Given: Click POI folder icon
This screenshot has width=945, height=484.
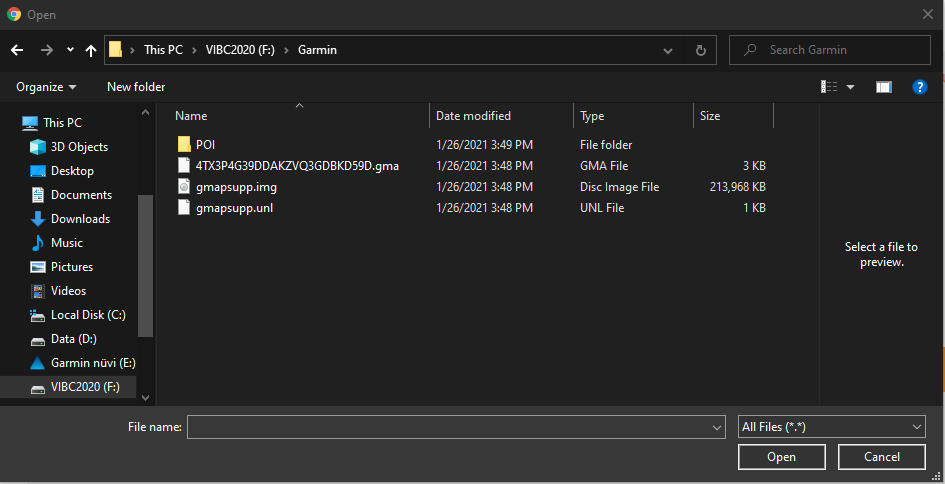Looking at the screenshot, I should [x=184, y=145].
